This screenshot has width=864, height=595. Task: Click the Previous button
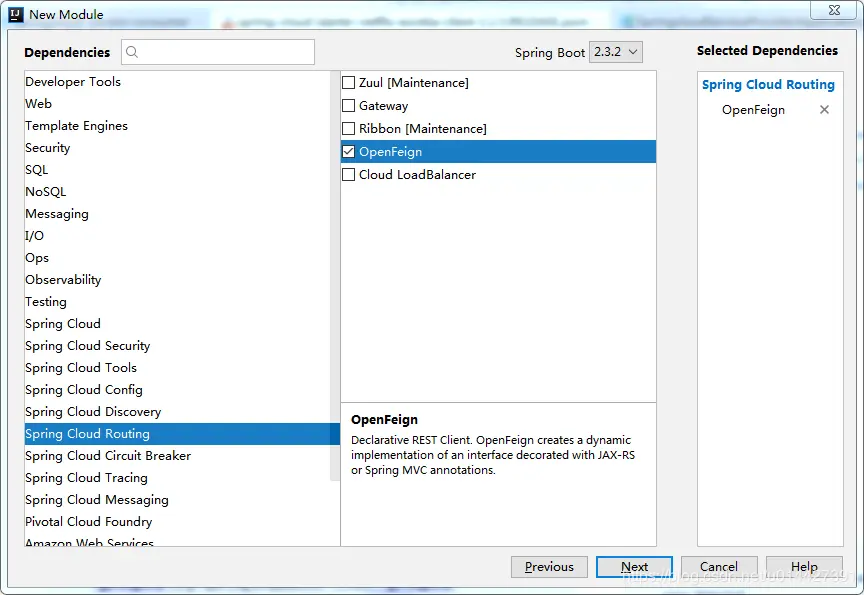click(x=549, y=567)
